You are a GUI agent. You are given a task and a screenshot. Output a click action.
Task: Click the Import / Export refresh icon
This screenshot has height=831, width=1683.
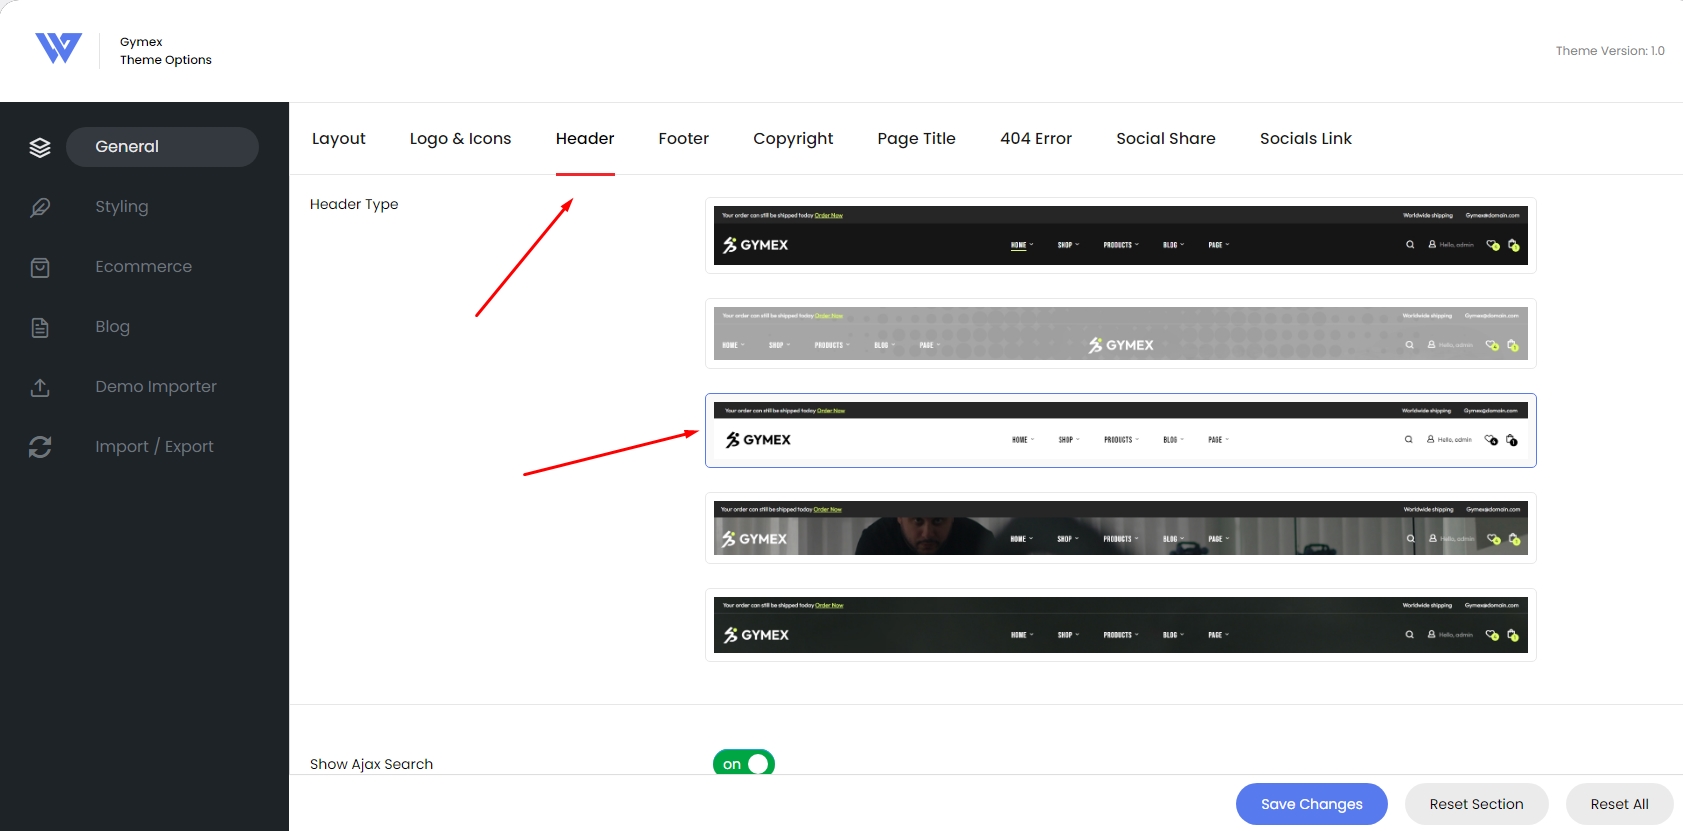pos(40,447)
